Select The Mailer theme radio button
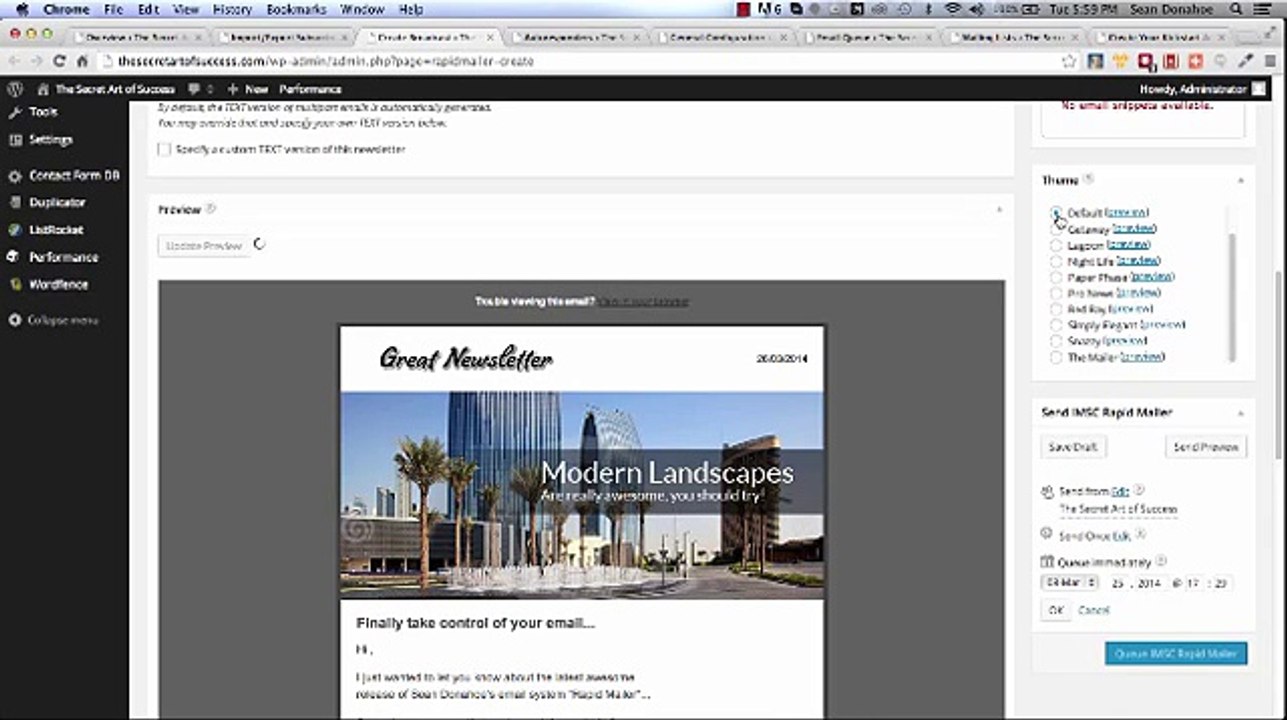The height and width of the screenshot is (720, 1287). [1057, 357]
